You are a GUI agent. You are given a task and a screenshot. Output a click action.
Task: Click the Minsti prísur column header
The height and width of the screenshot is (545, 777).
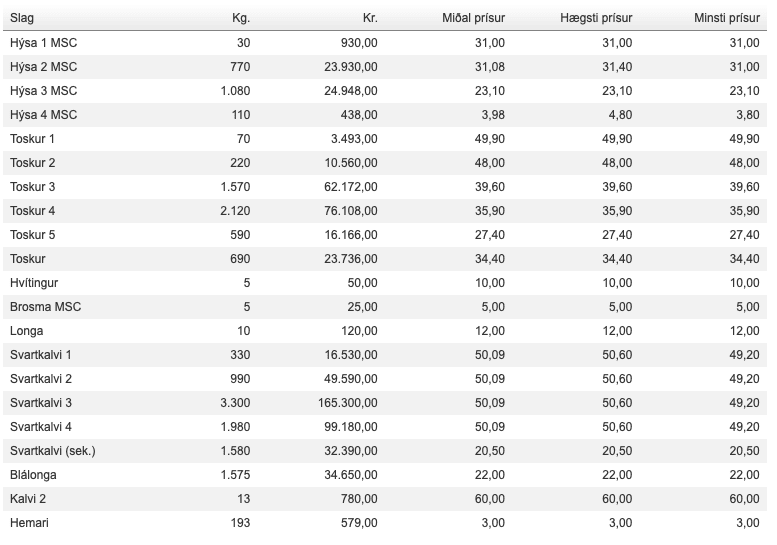point(726,18)
